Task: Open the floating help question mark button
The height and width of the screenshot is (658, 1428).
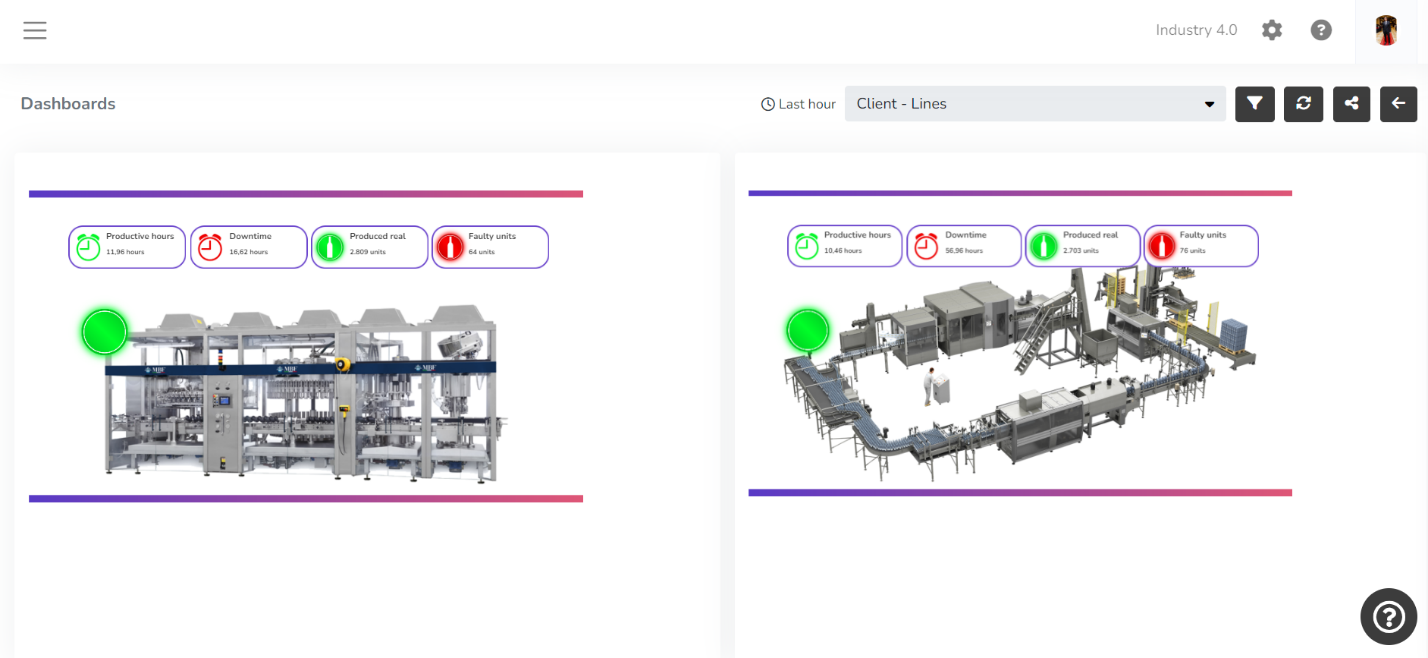Action: pos(1388,617)
